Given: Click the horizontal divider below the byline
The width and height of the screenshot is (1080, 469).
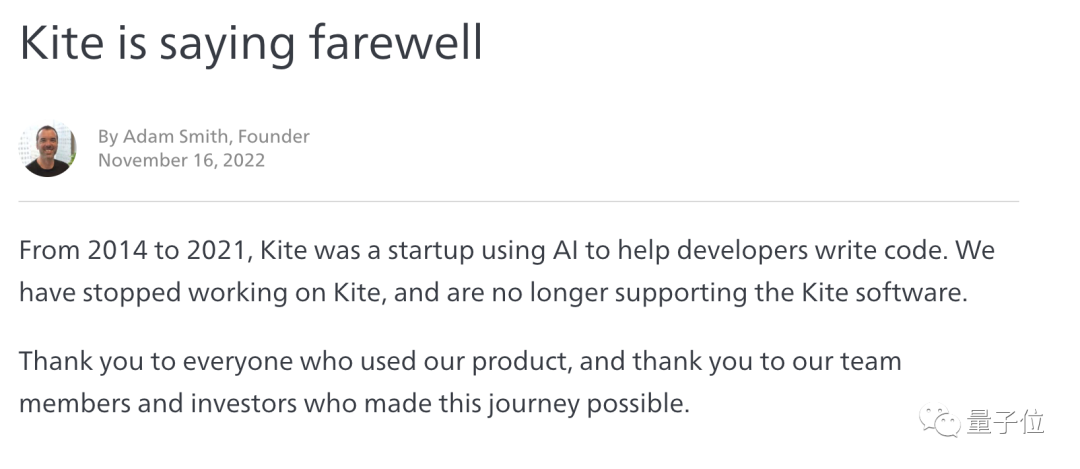Looking at the screenshot, I should [518, 202].
